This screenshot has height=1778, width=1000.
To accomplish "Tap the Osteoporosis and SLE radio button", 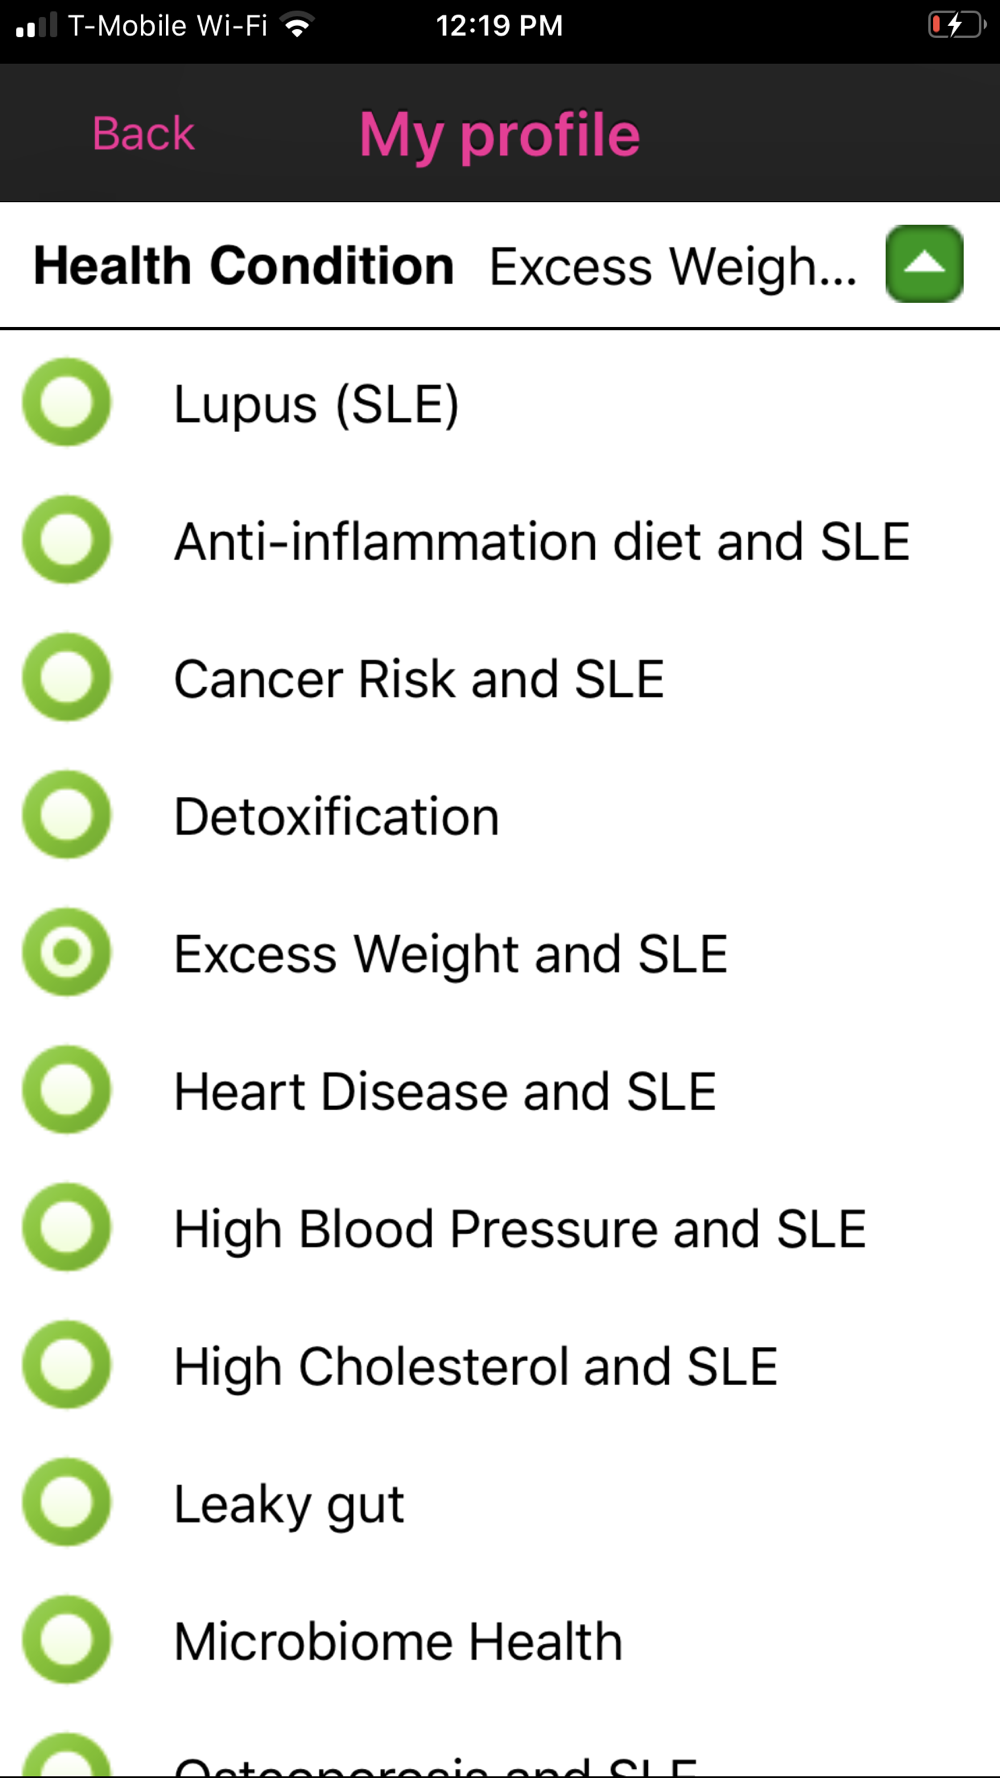I will point(67,1756).
